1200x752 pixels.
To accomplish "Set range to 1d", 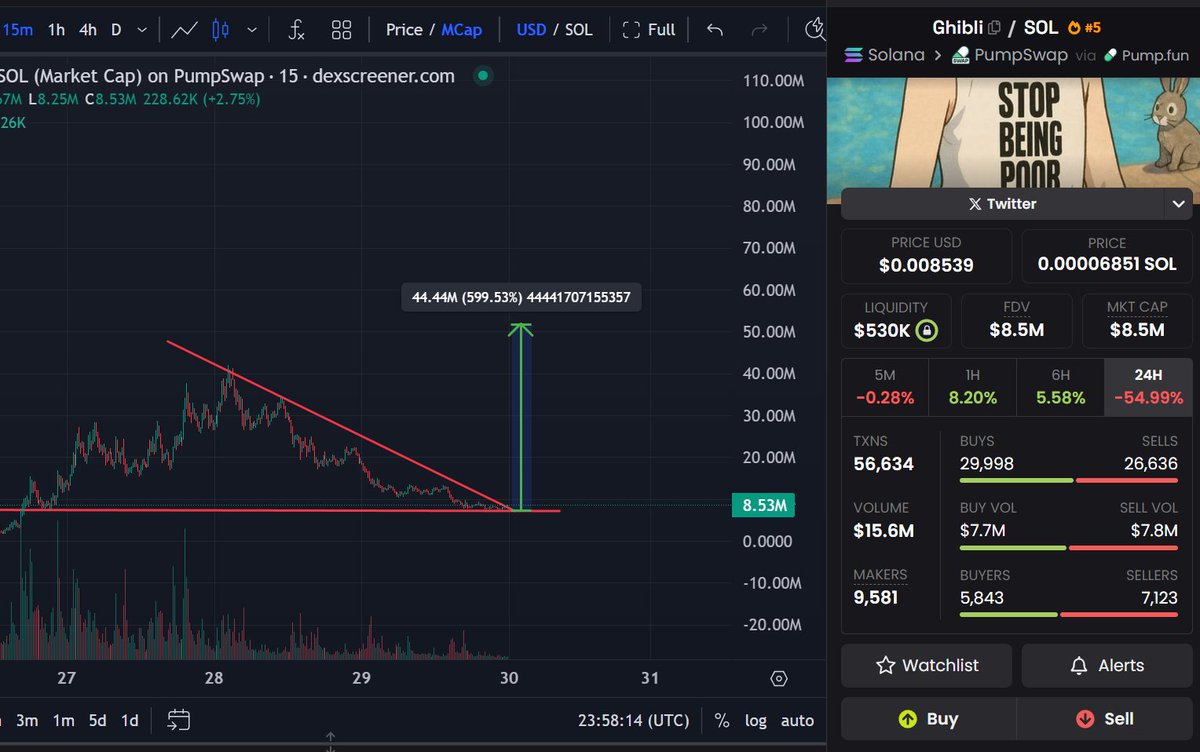I will [x=130, y=720].
